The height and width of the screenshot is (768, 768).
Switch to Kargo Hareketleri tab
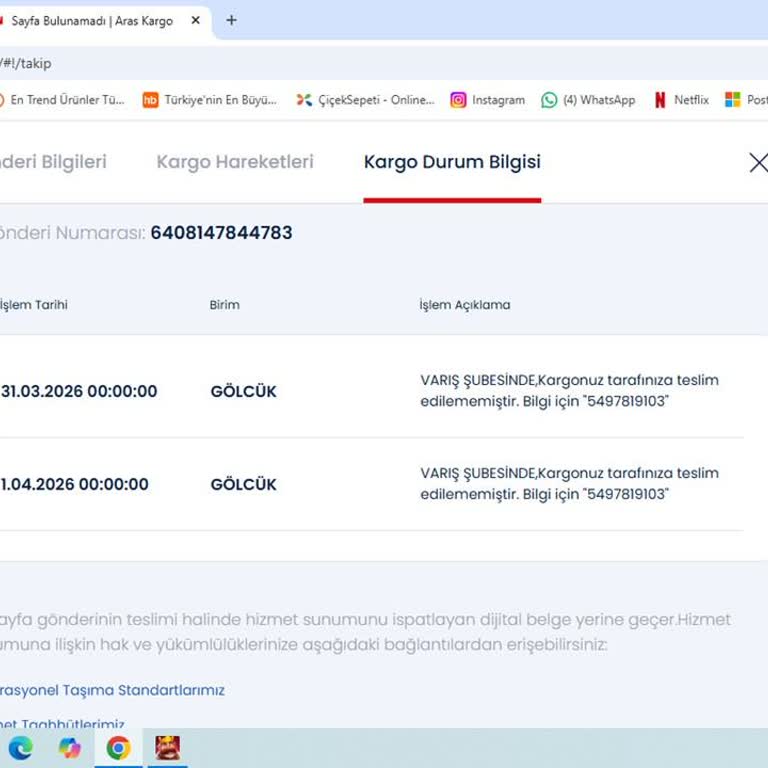235,162
